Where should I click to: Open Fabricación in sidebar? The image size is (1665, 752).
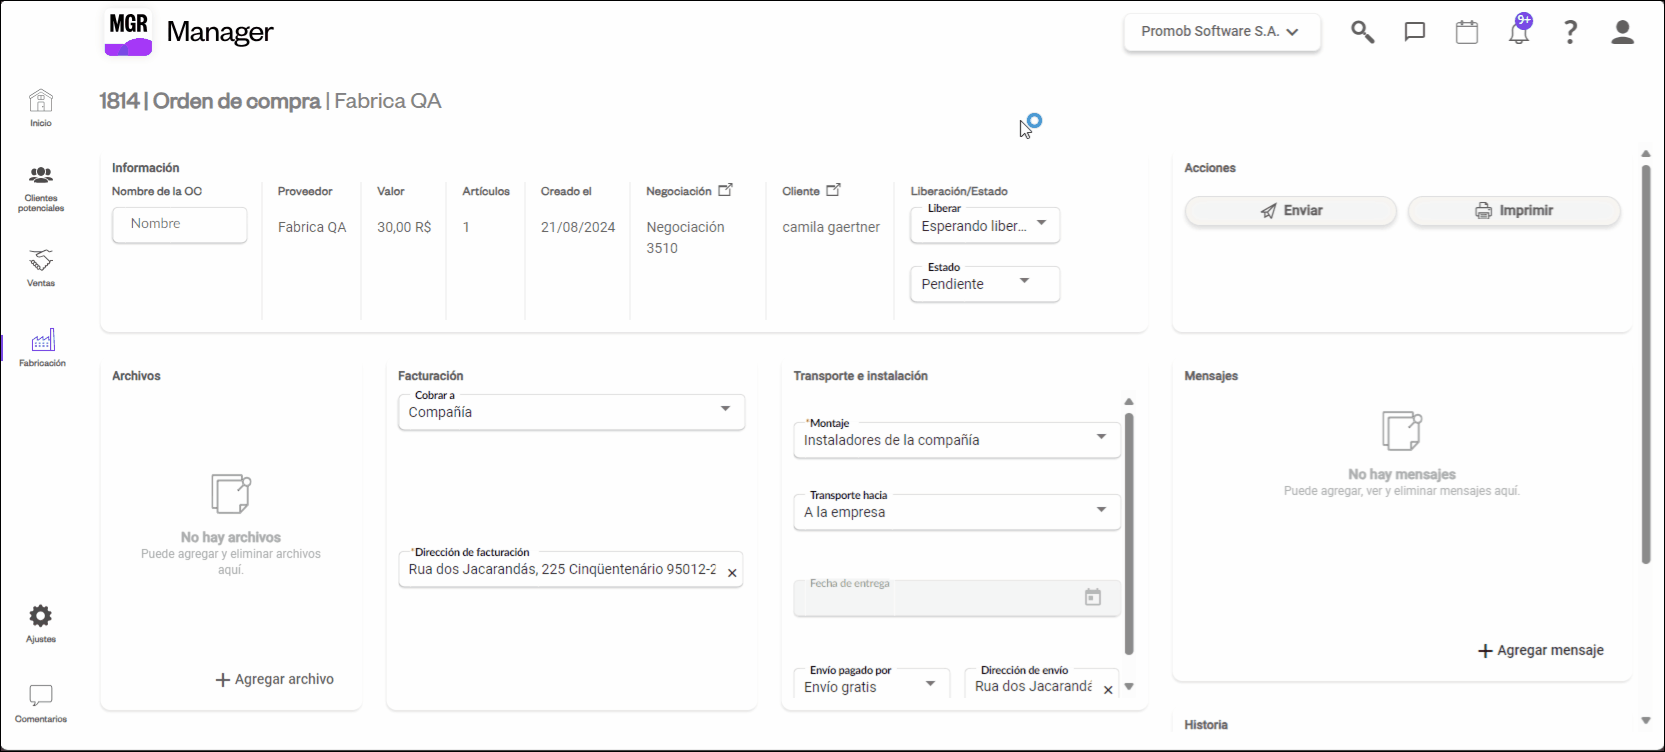pos(42,348)
